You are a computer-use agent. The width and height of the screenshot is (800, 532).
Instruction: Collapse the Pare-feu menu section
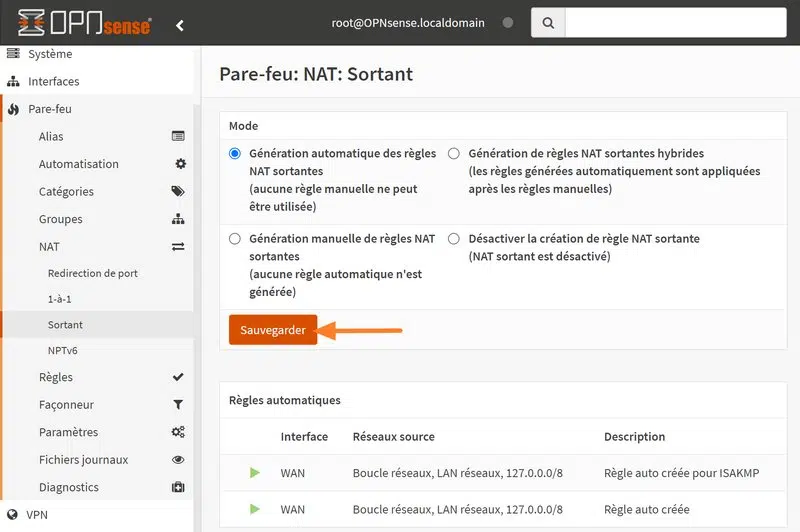point(50,109)
